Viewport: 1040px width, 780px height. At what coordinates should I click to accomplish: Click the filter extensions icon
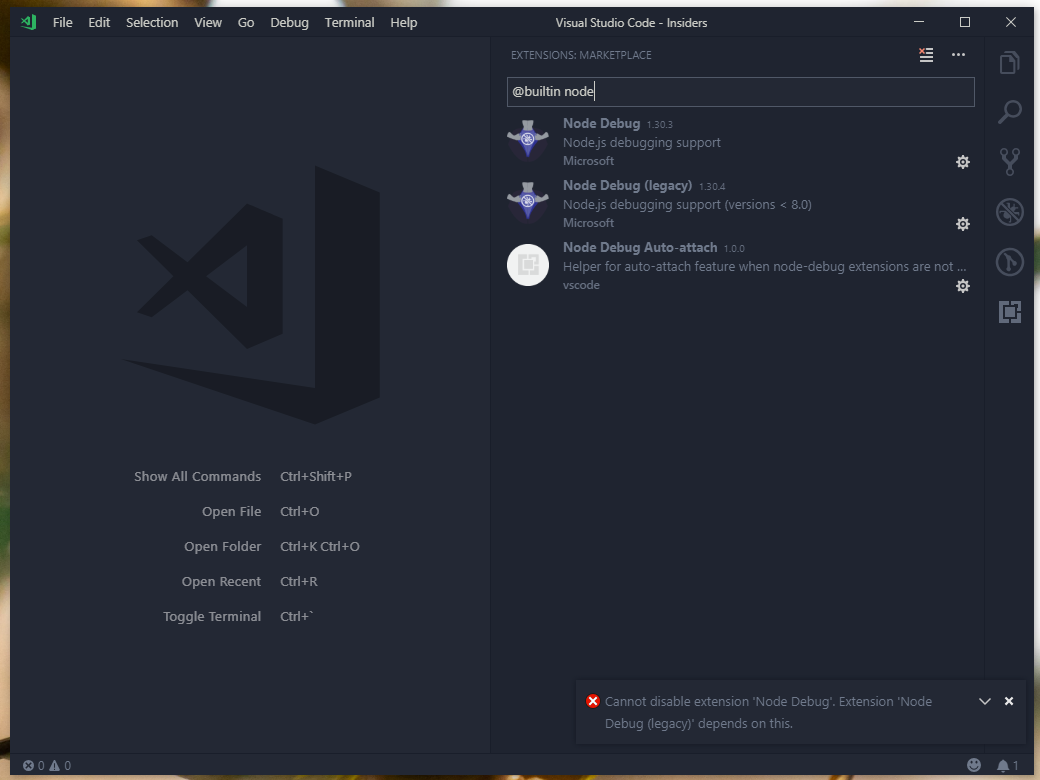coord(925,55)
